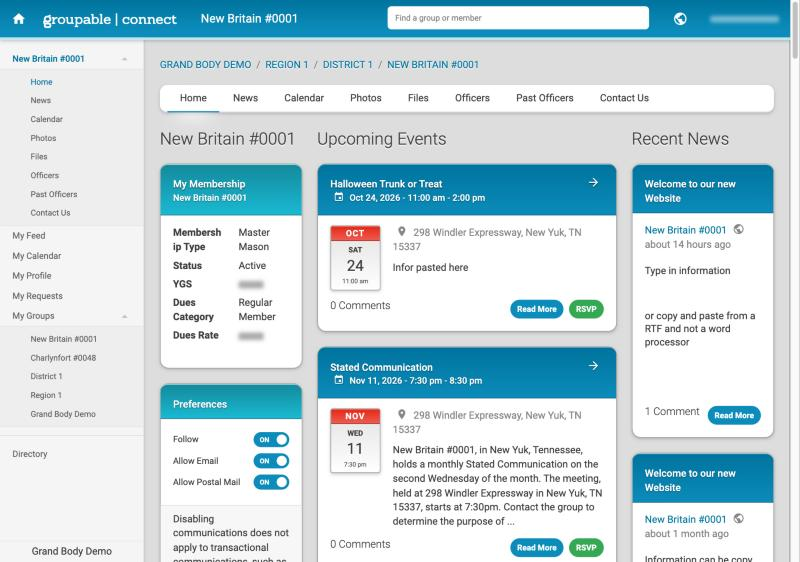Switch to Past Officers tab
The height and width of the screenshot is (562, 800).
tap(544, 98)
